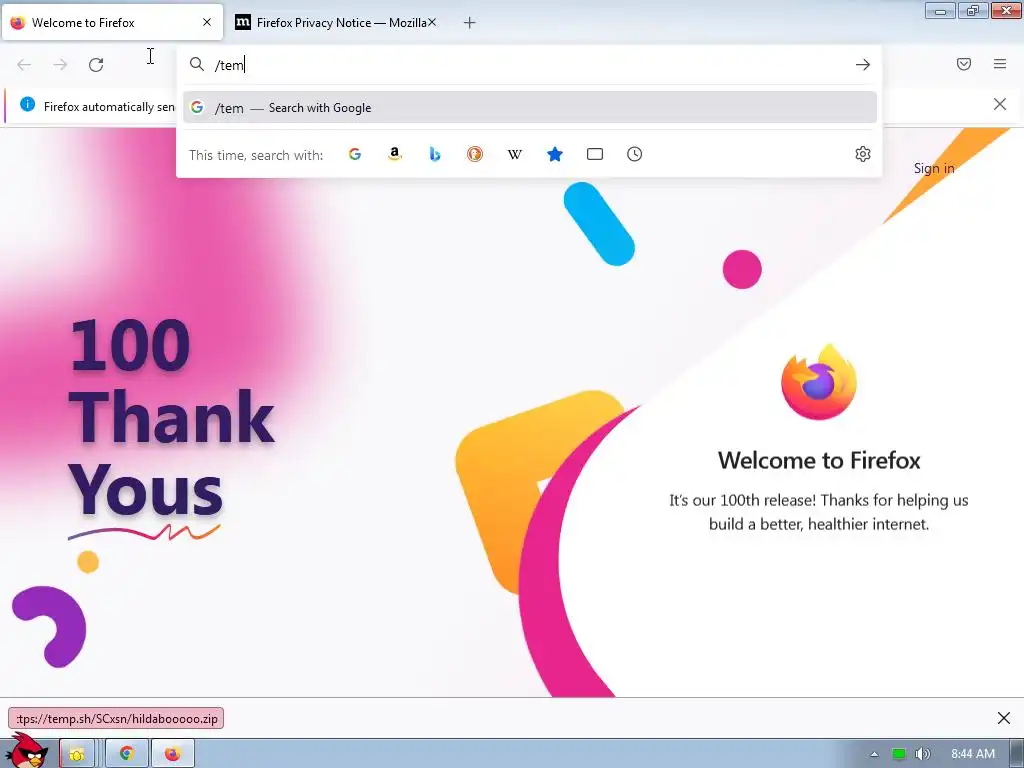The image size is (1024, 768).
Task: Open the Firefox application menu
Action: click(x=1000, y=64)
